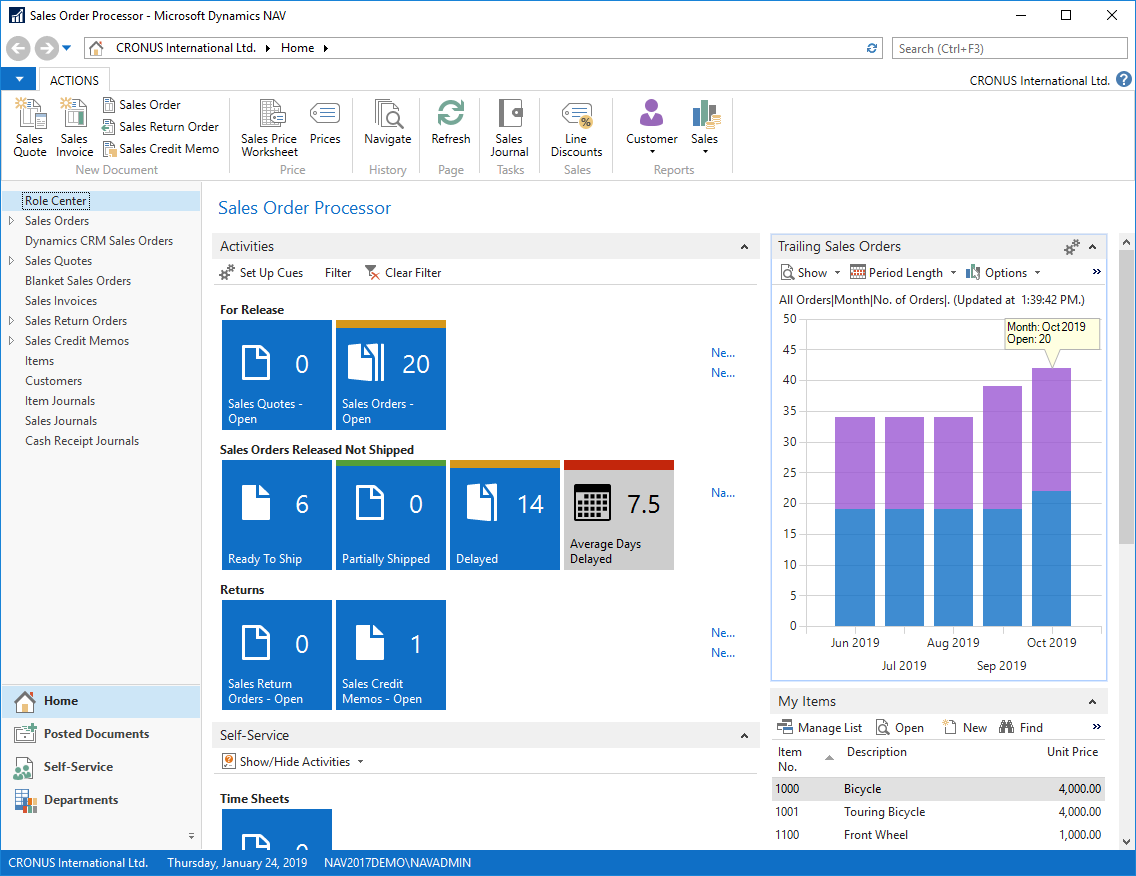Select the ACTIONS ribbon tab
The height and width of the screenshot is (876, 1136).
pyautogui.click(x=74, y=80)
